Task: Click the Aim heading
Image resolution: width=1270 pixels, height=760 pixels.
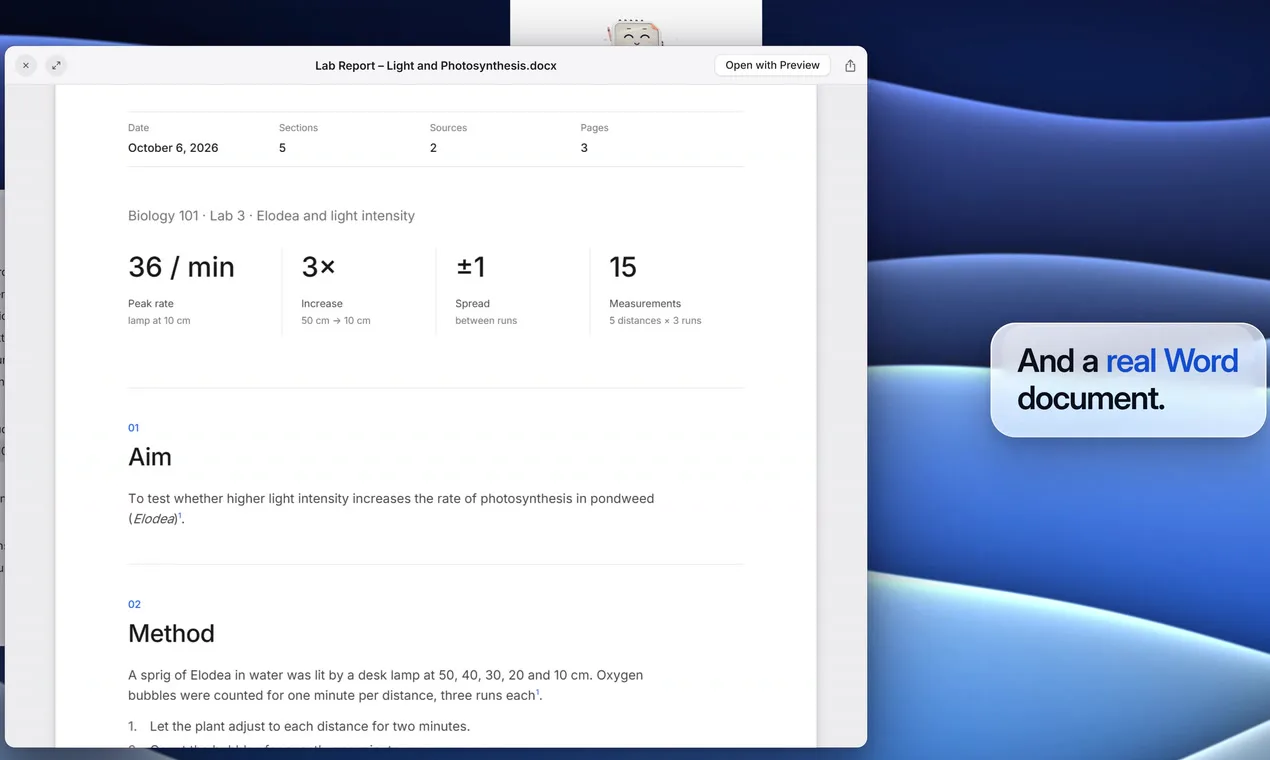Action: tap(150, 457)
